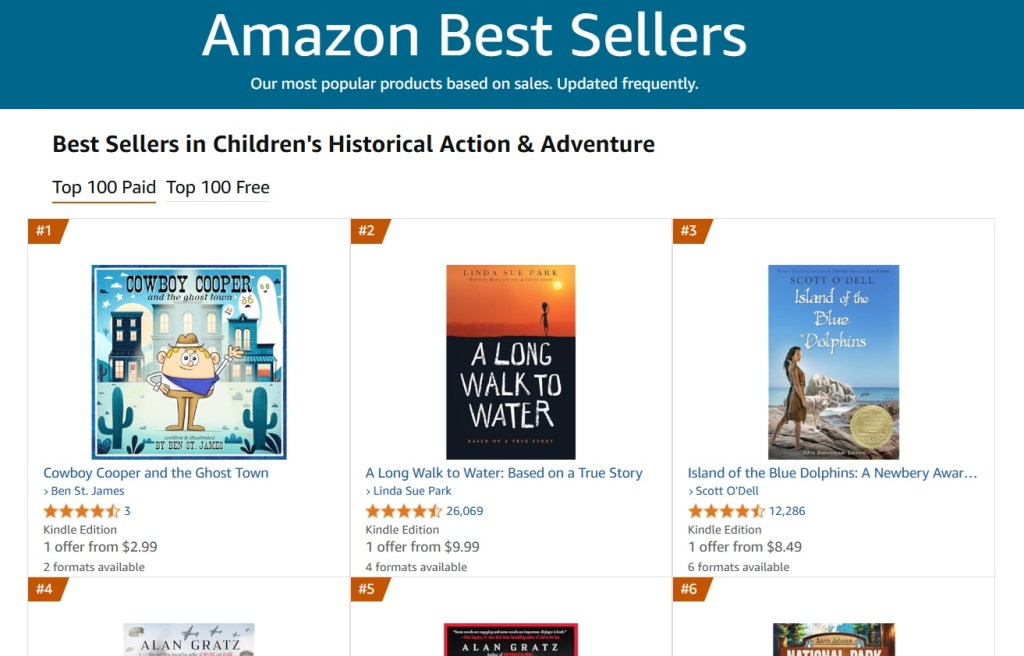Click the A Long Walk to Water cover
This screenshot has height=656, width=1024.
click(510, 362)
